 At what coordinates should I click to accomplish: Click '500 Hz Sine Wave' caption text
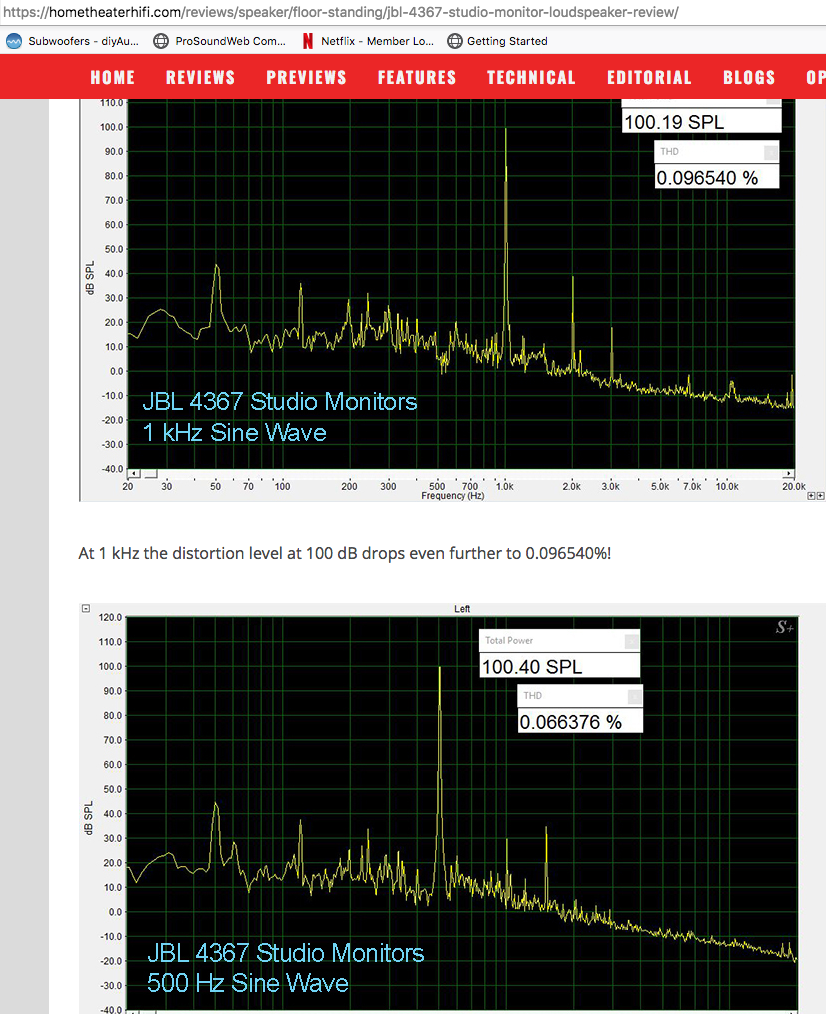248,983
